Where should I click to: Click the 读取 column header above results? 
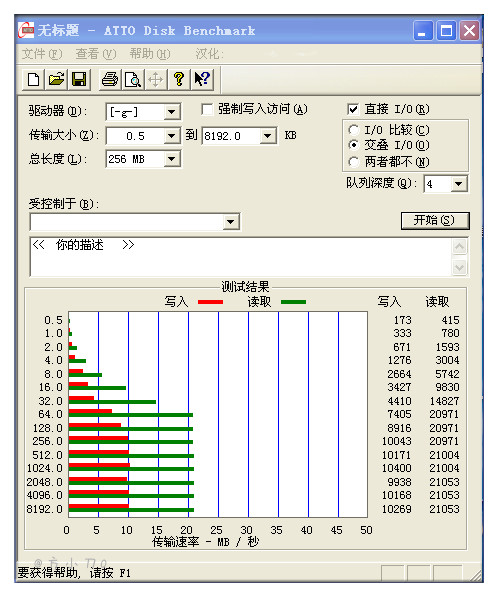coord(437,302)
